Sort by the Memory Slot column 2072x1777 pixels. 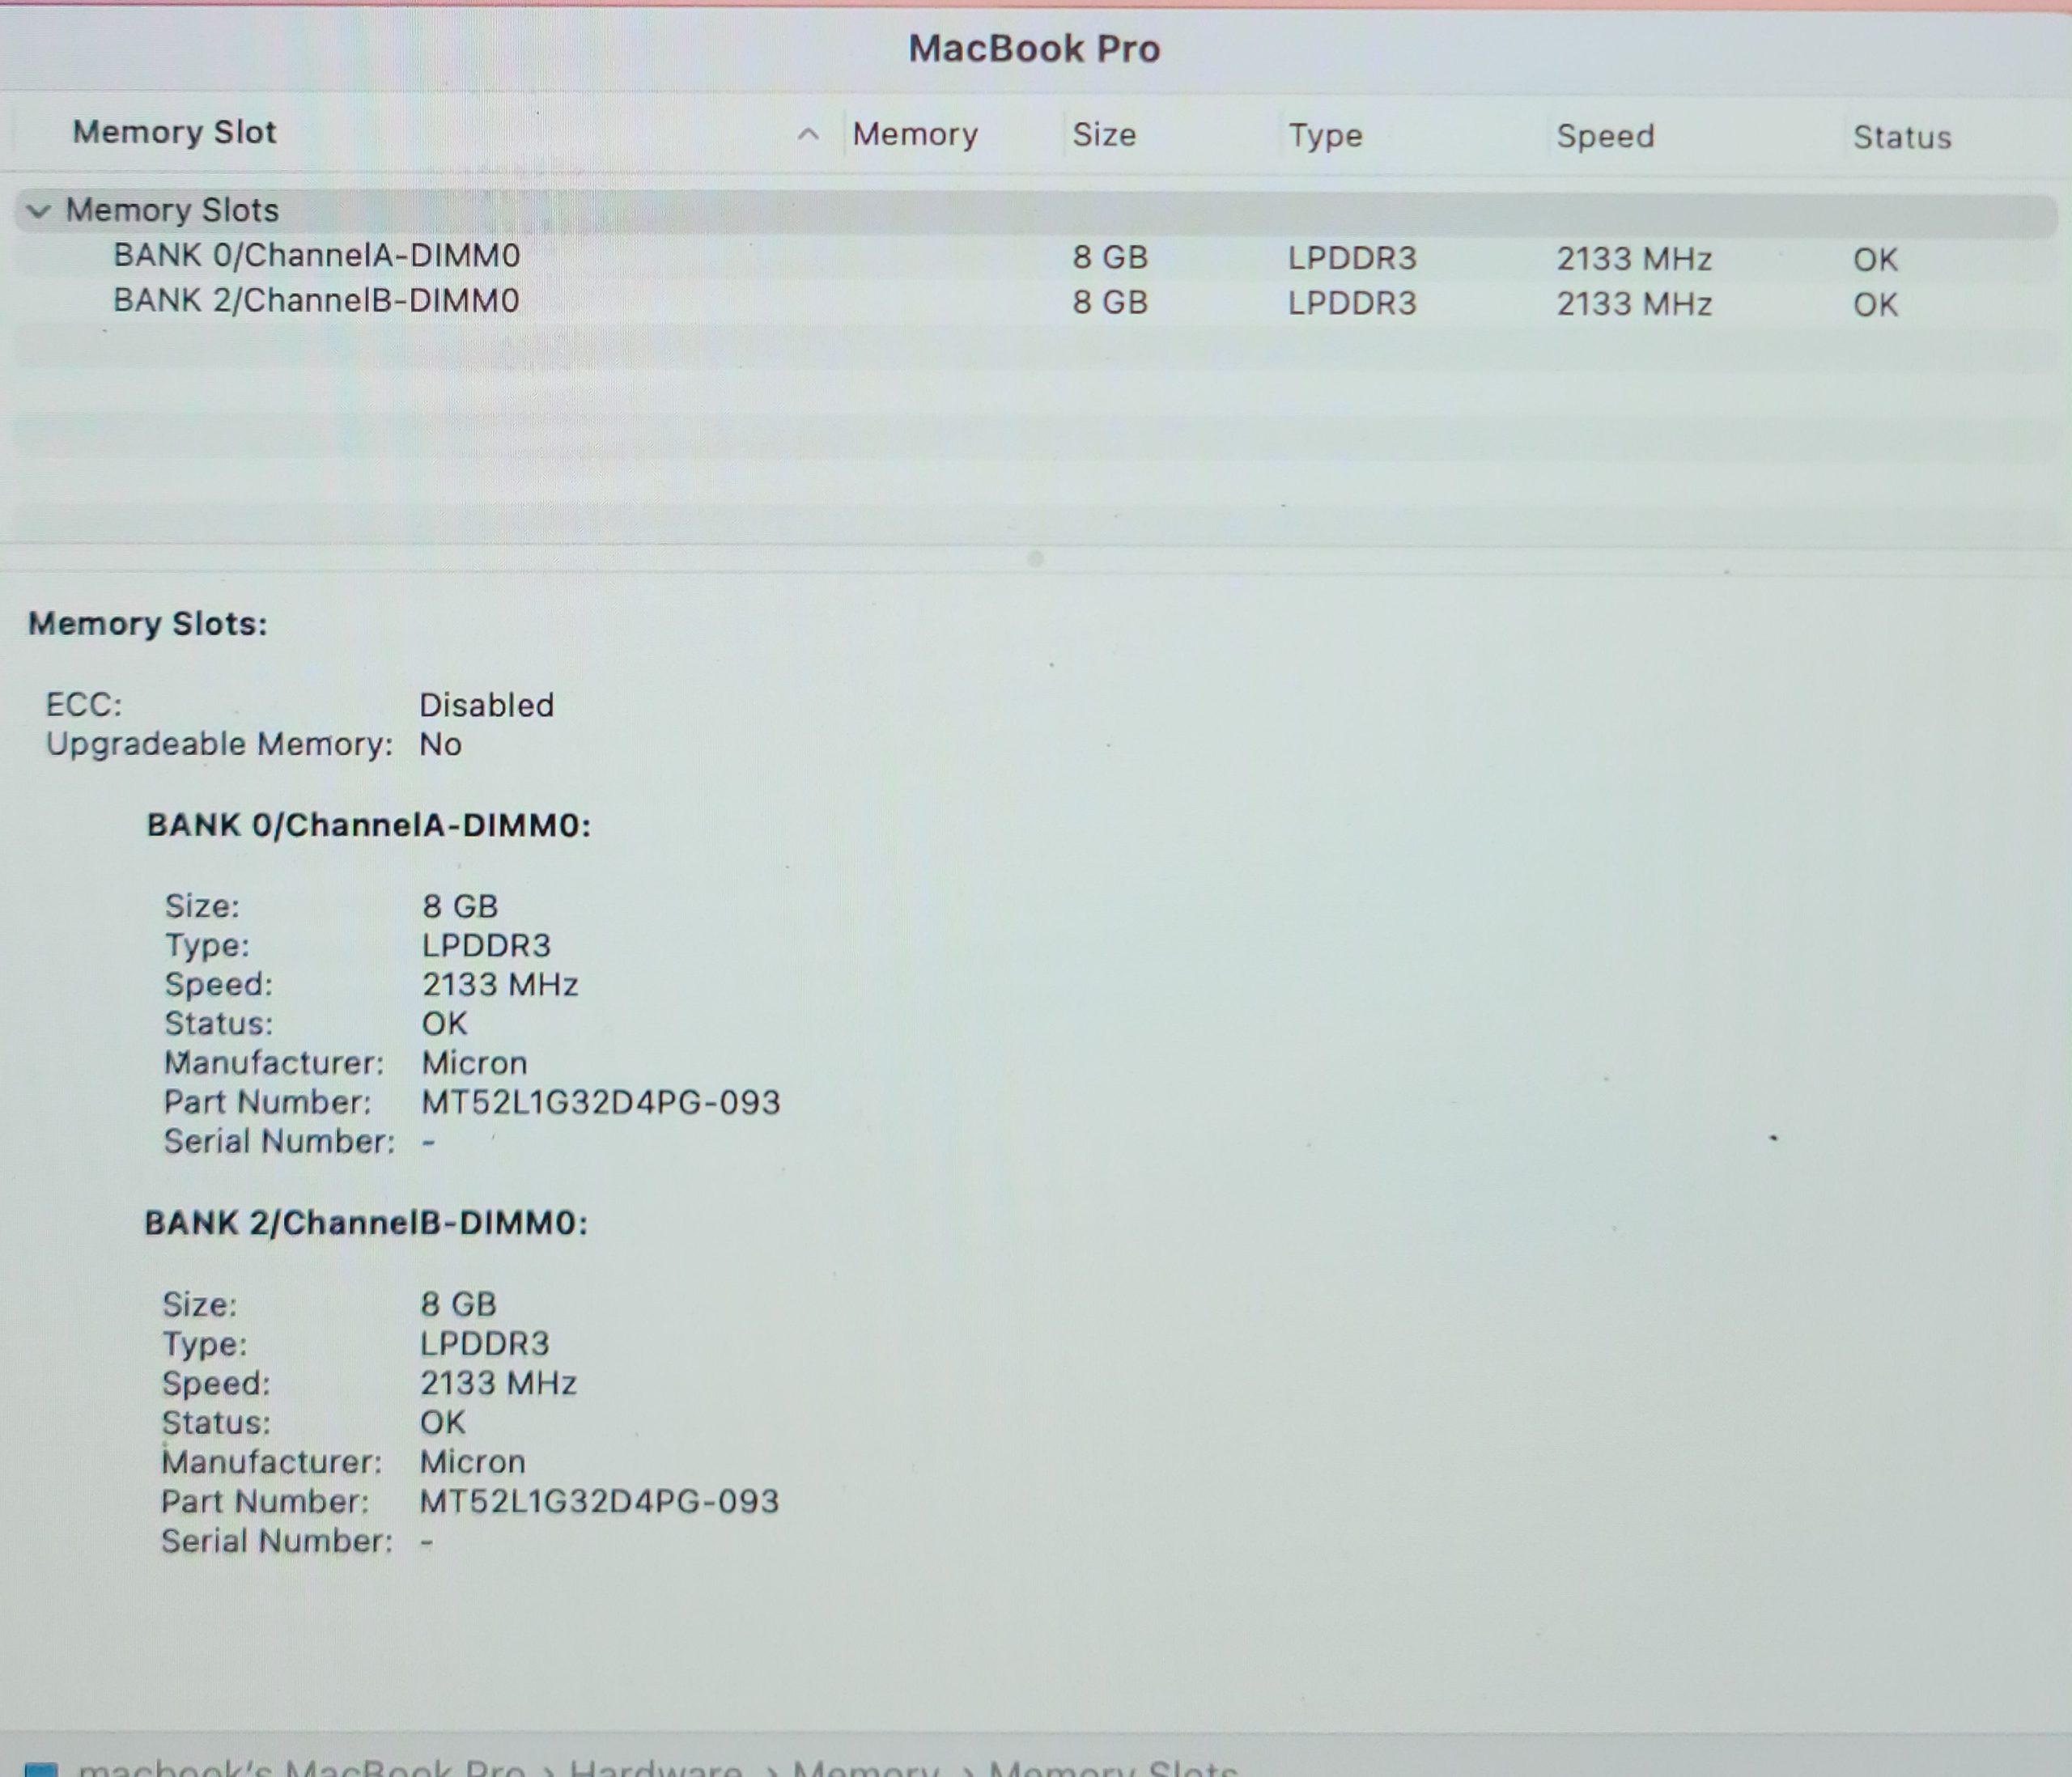pos(174,132)
